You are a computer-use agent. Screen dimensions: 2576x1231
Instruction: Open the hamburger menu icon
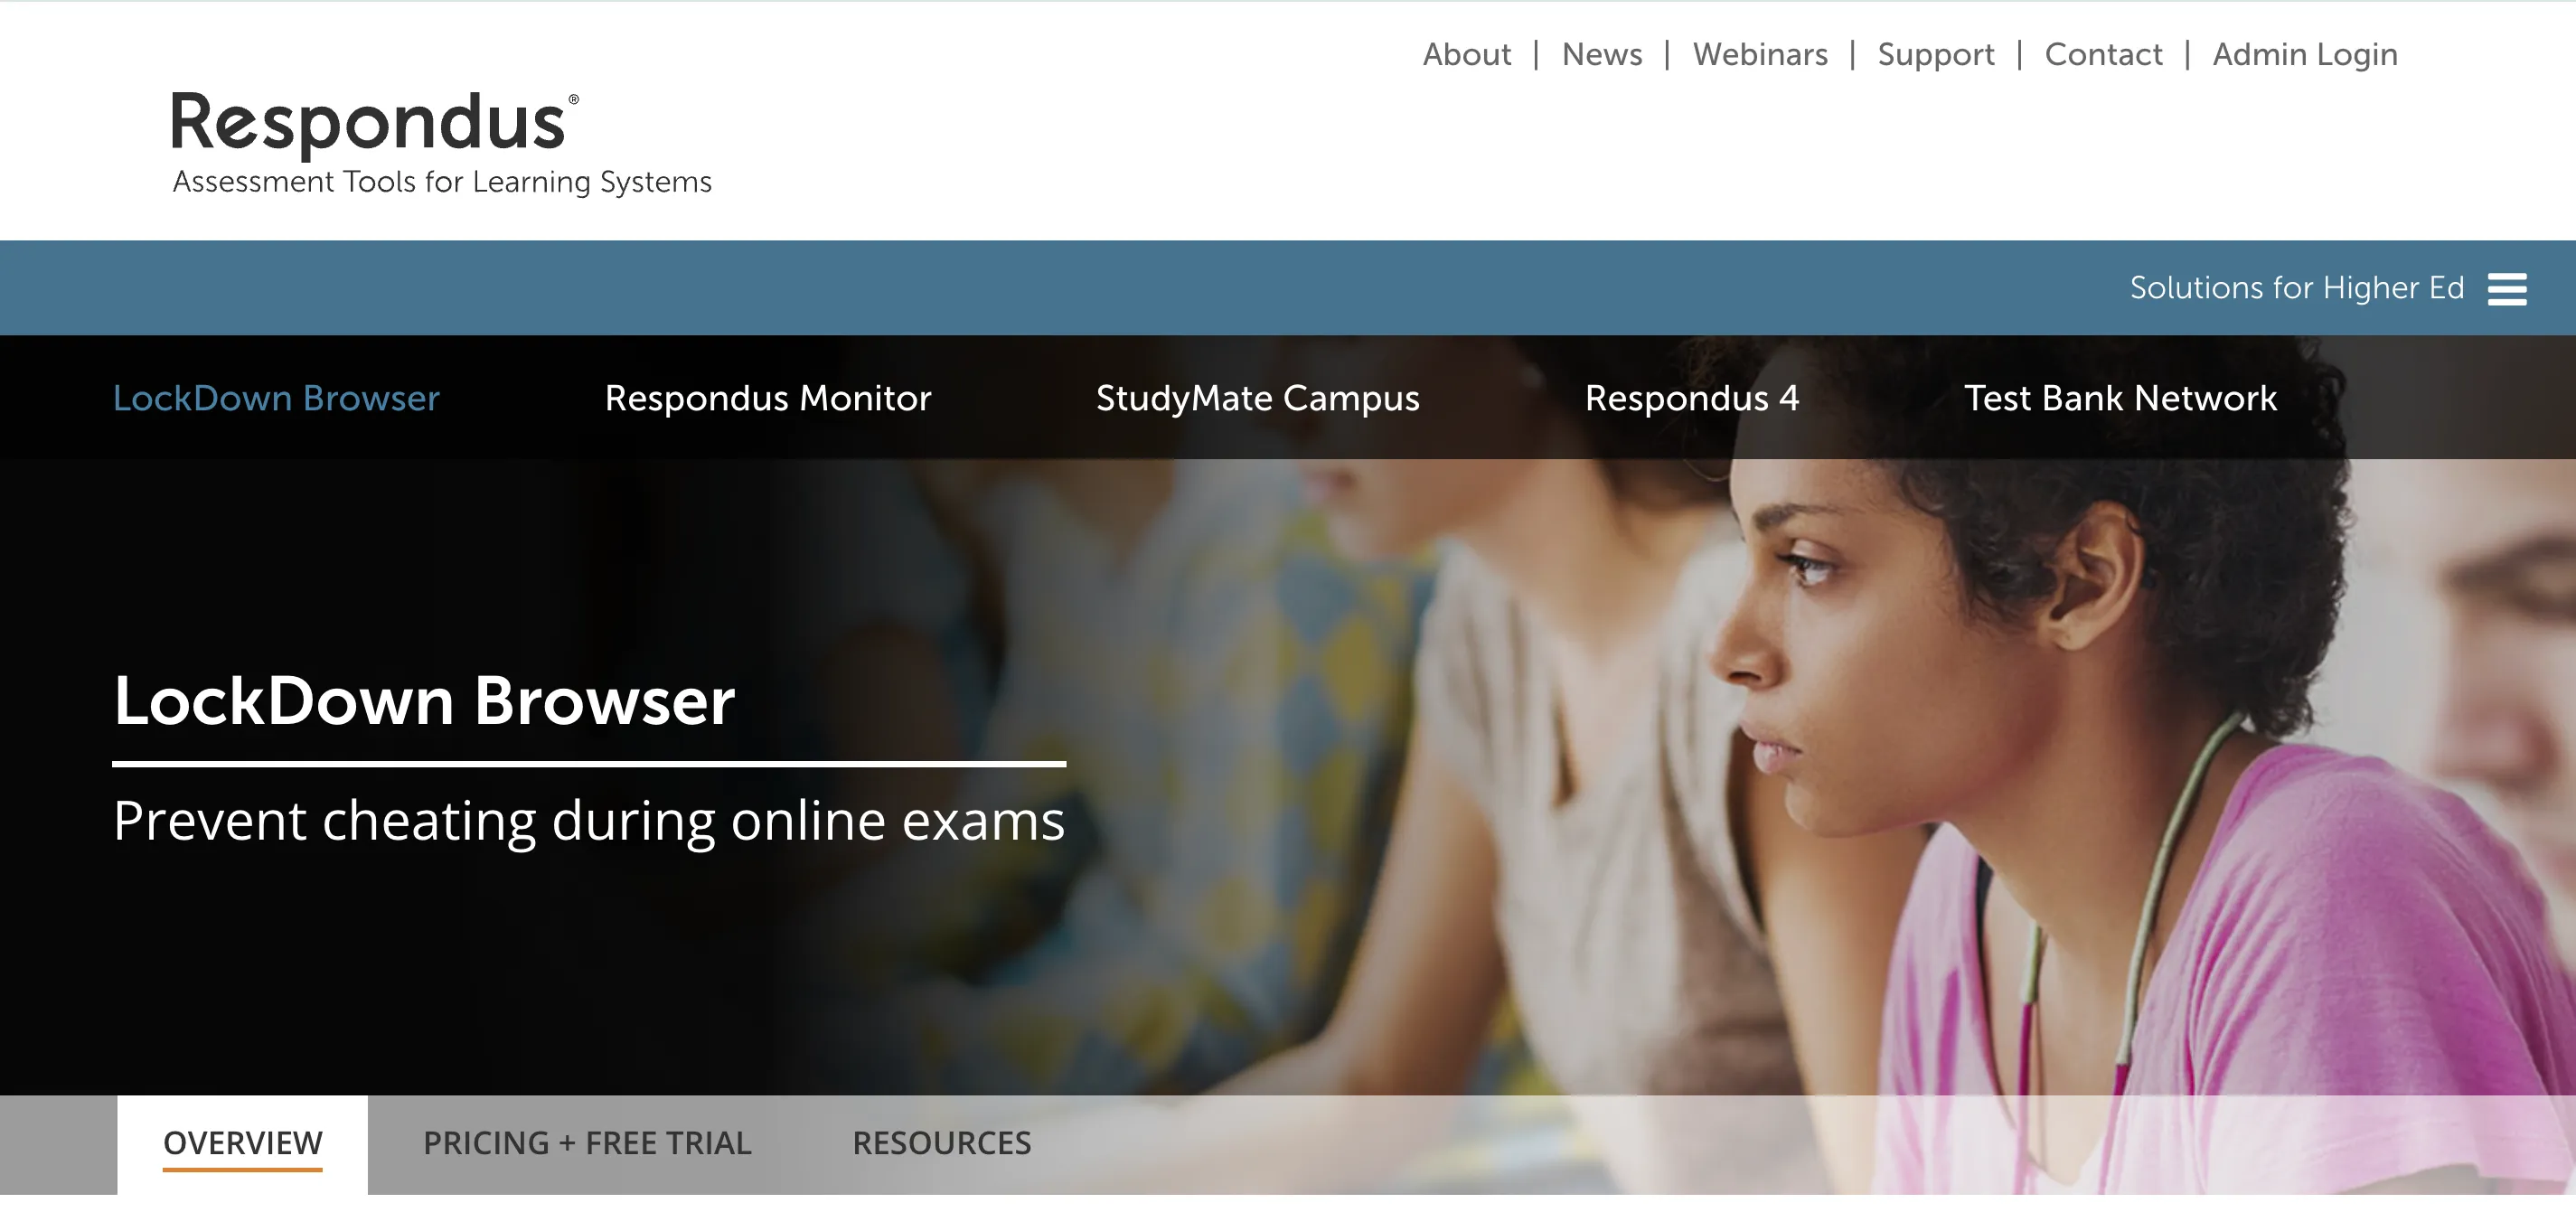(x=2507, y=289)
